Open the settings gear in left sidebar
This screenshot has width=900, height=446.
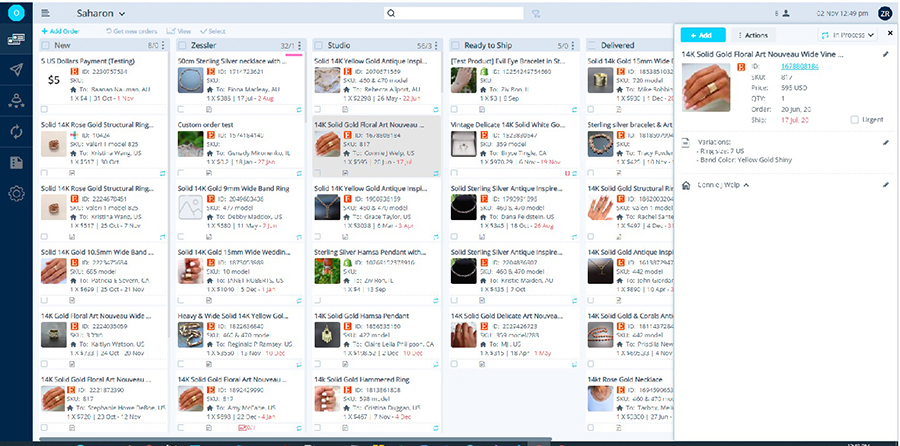coord(16,194)
